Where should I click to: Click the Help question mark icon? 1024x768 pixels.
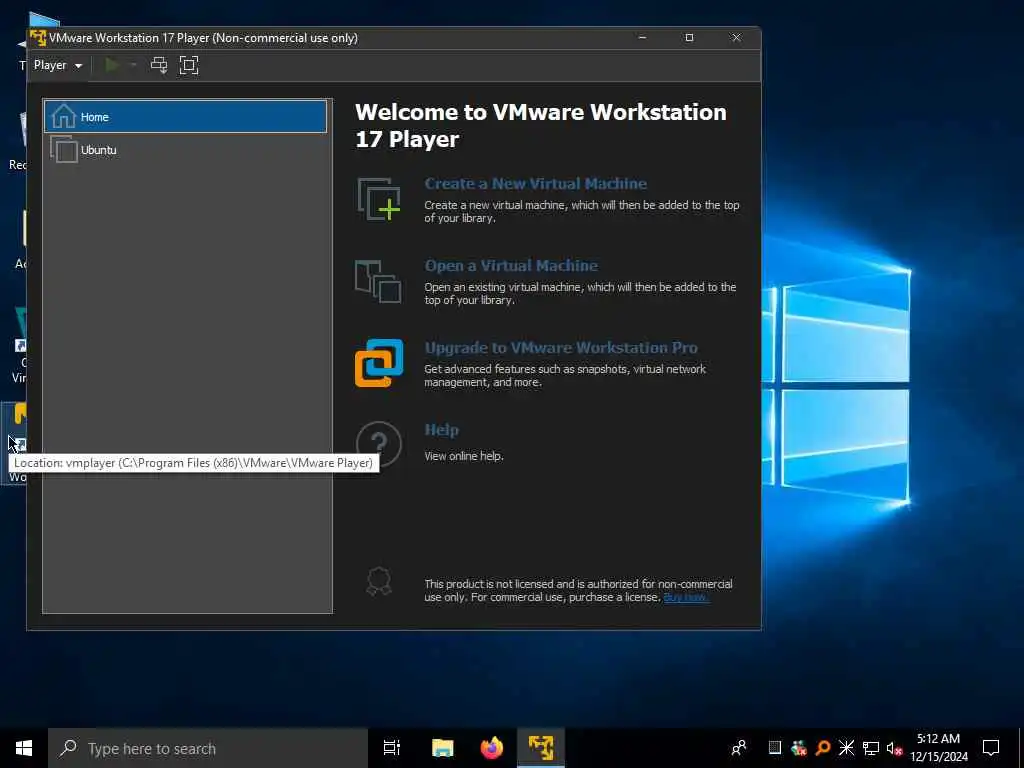379,443
